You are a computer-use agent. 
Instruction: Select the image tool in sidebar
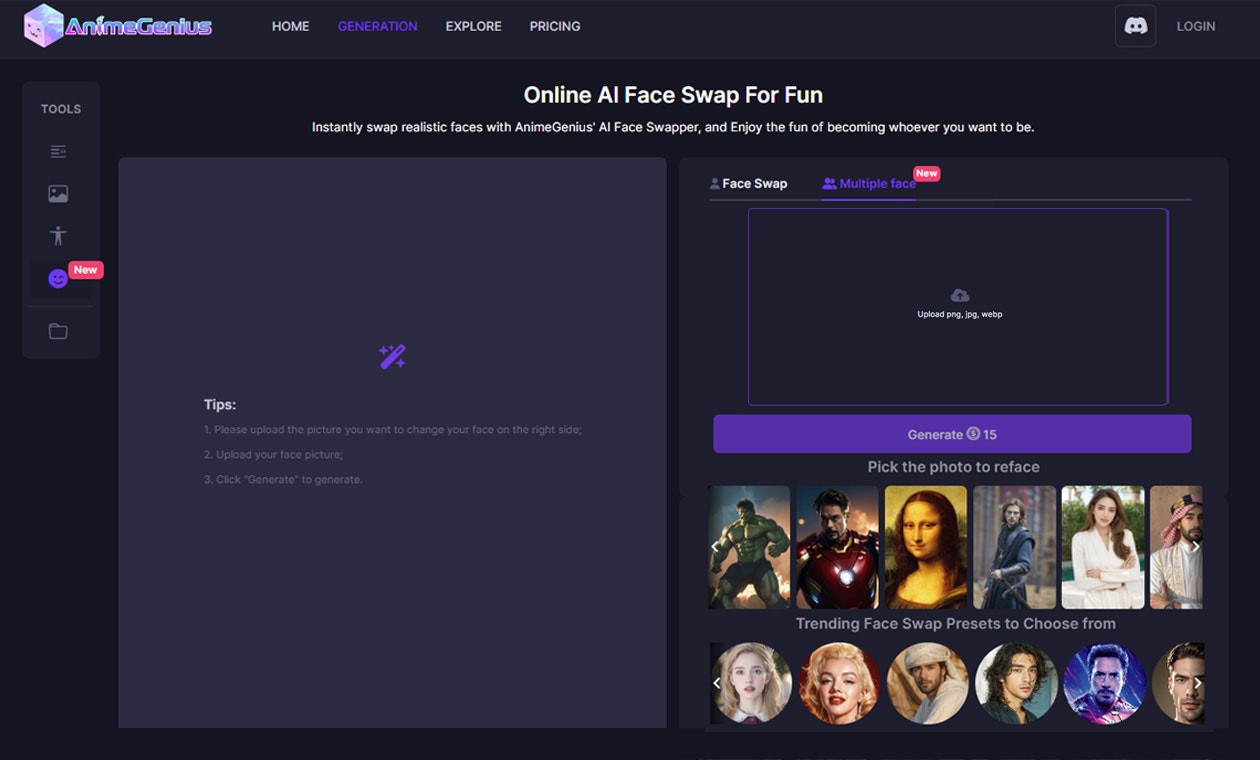click(58, 194)
